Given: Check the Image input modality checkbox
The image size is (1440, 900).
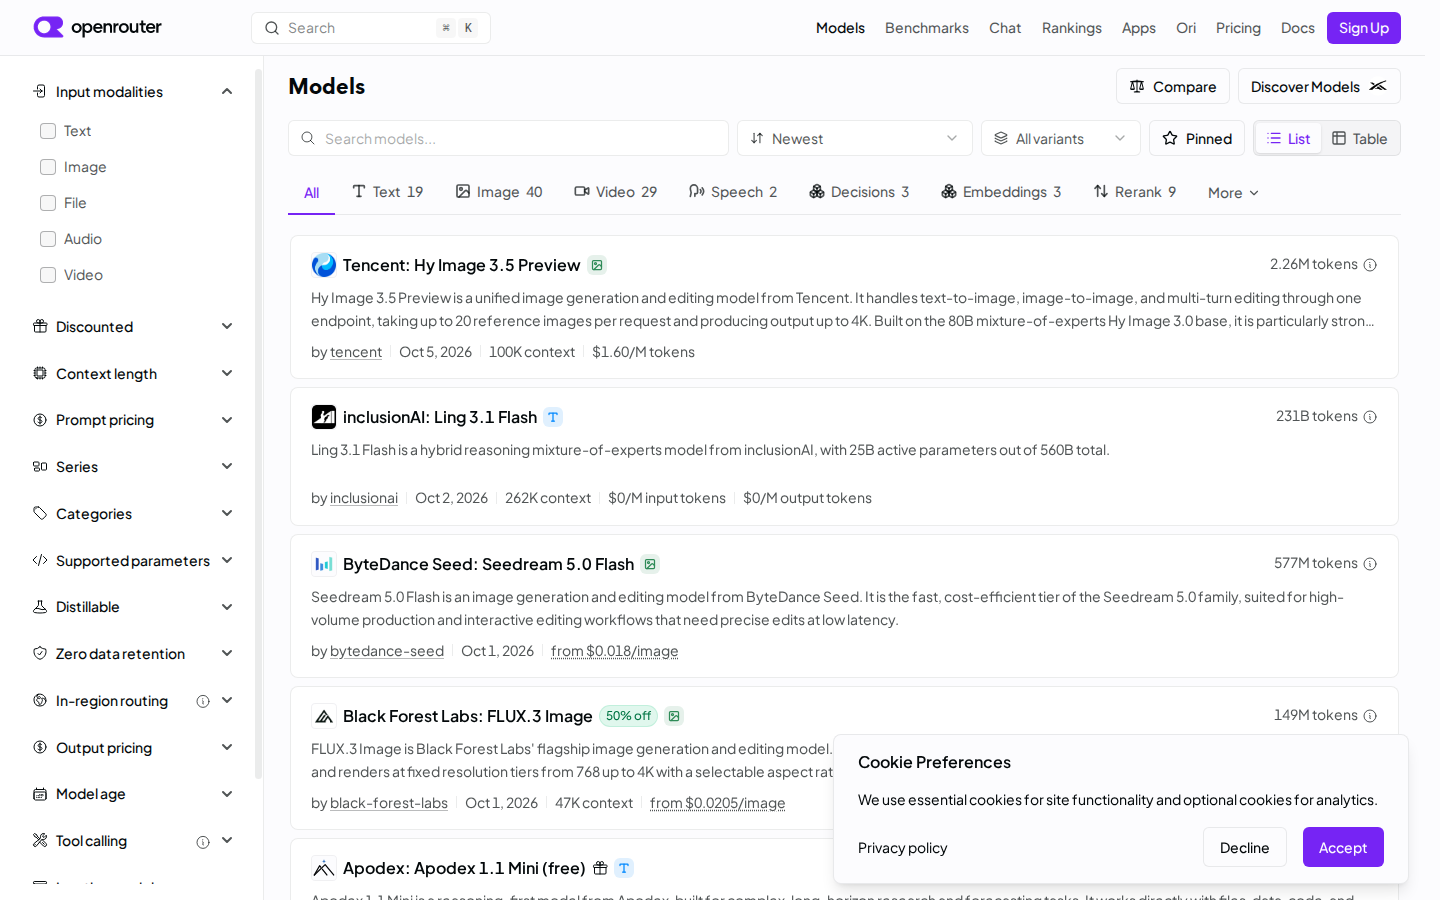Looking at the screenshot, I should (x=48, y=167).
